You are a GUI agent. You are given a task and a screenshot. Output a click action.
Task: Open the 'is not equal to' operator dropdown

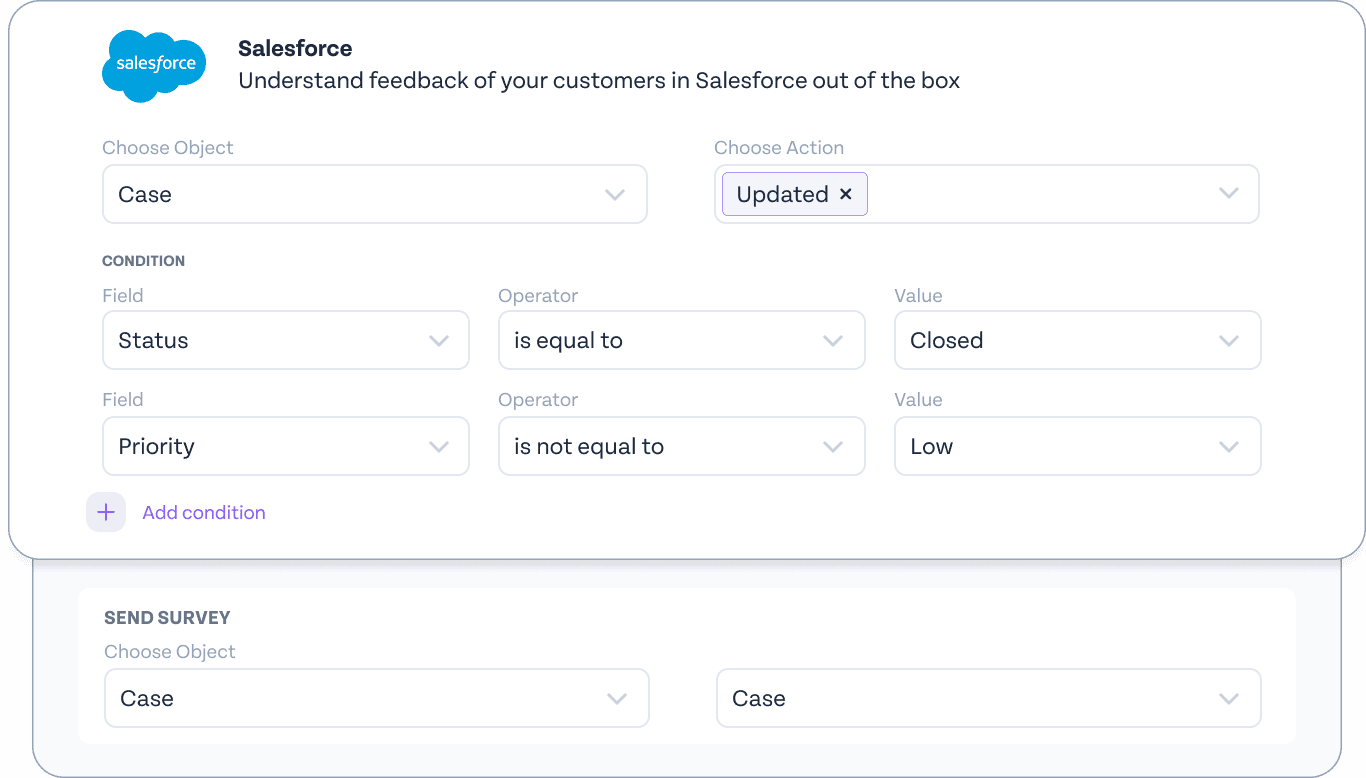click(682, 446)
